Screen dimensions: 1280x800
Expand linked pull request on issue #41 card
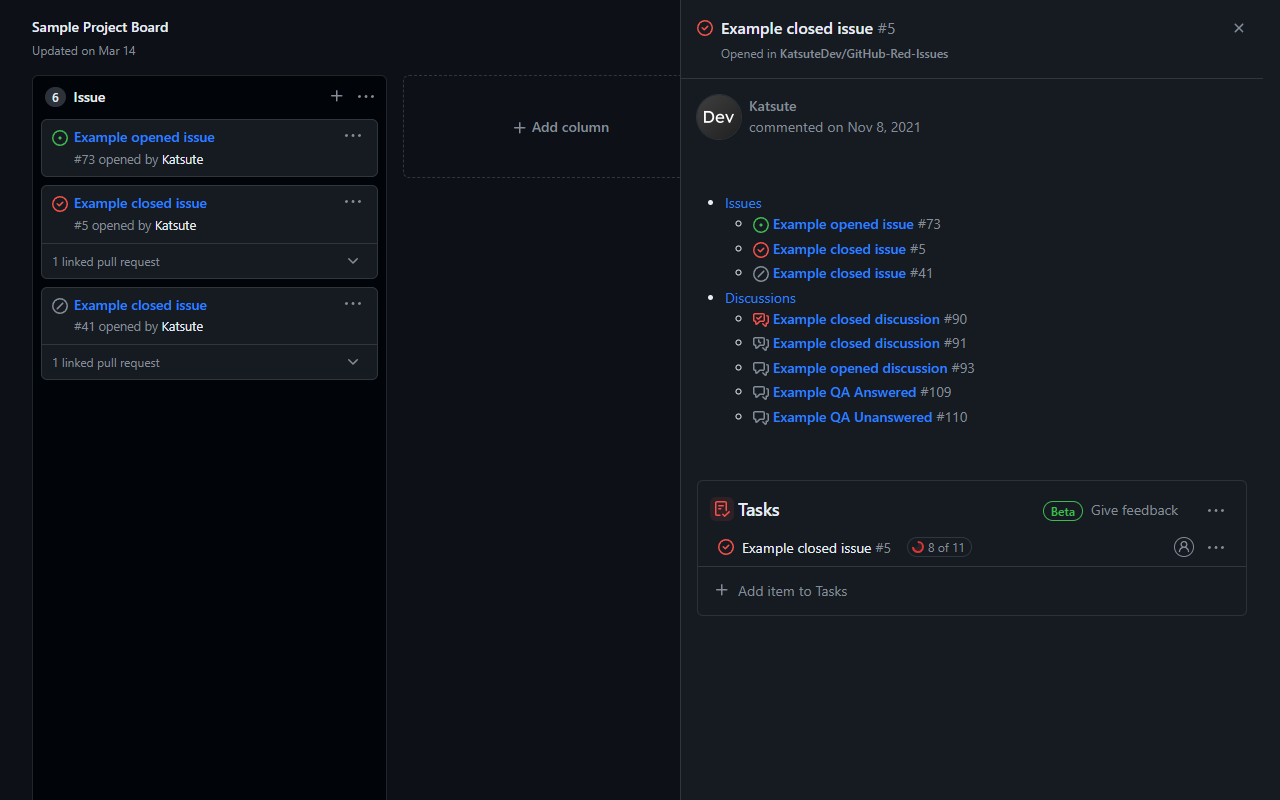352,362
